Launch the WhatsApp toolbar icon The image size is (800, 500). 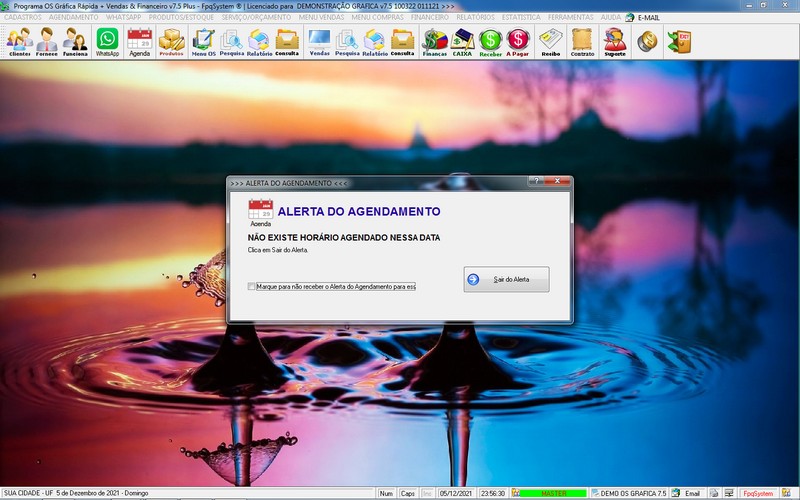107,42
